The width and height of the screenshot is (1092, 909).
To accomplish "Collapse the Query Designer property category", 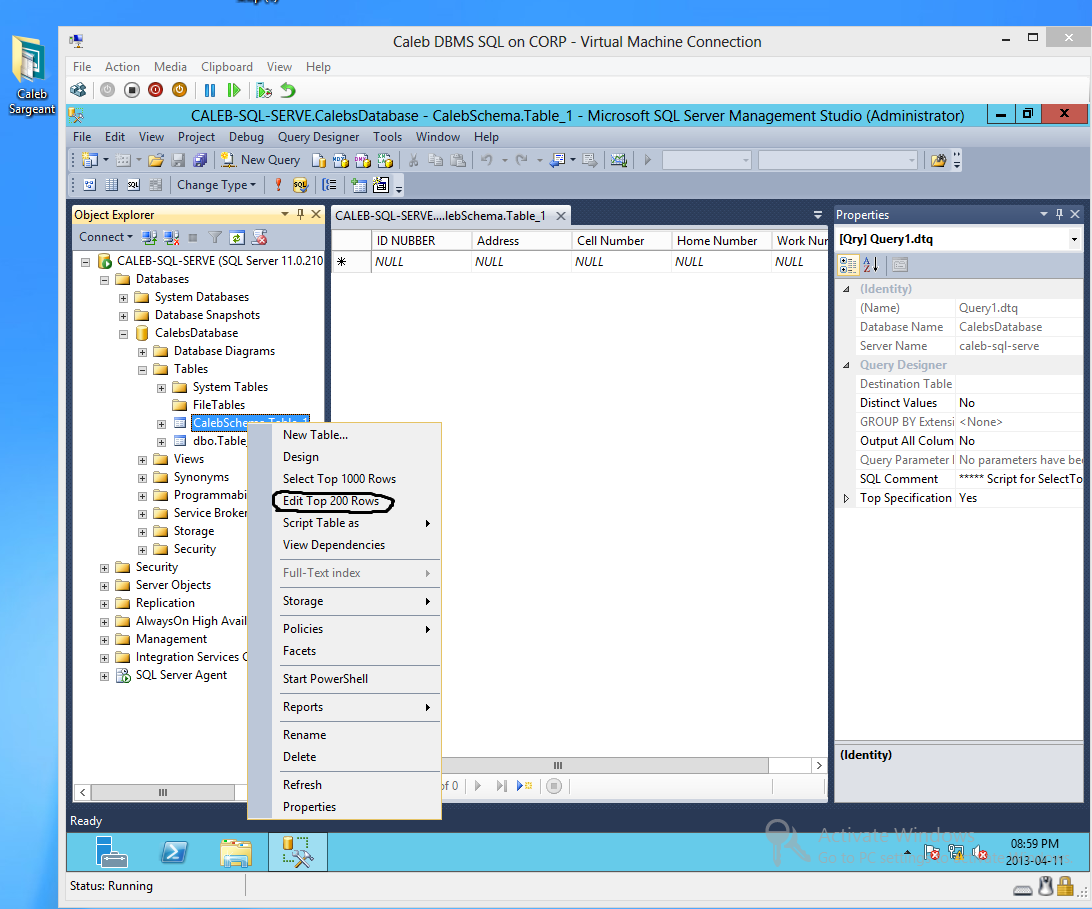I will (x=846, y=365).
